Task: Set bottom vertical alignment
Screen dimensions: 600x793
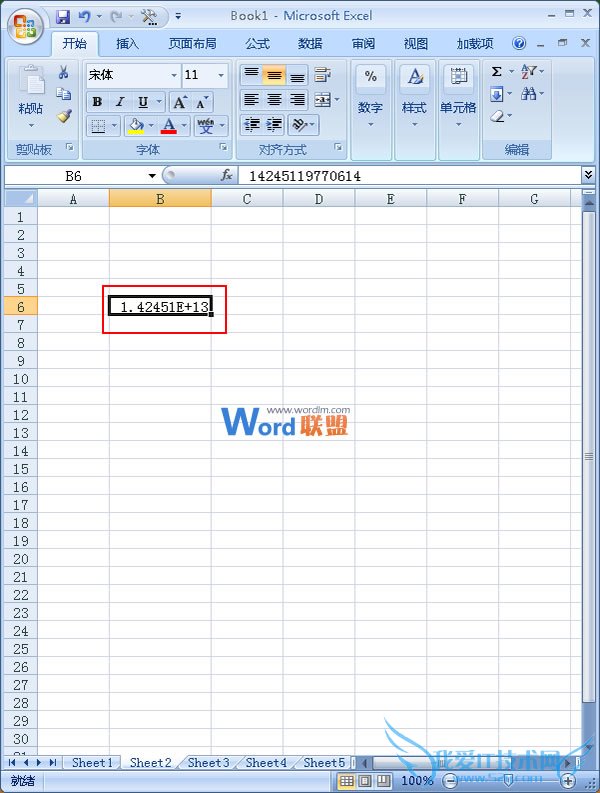Action: [297, 75]
